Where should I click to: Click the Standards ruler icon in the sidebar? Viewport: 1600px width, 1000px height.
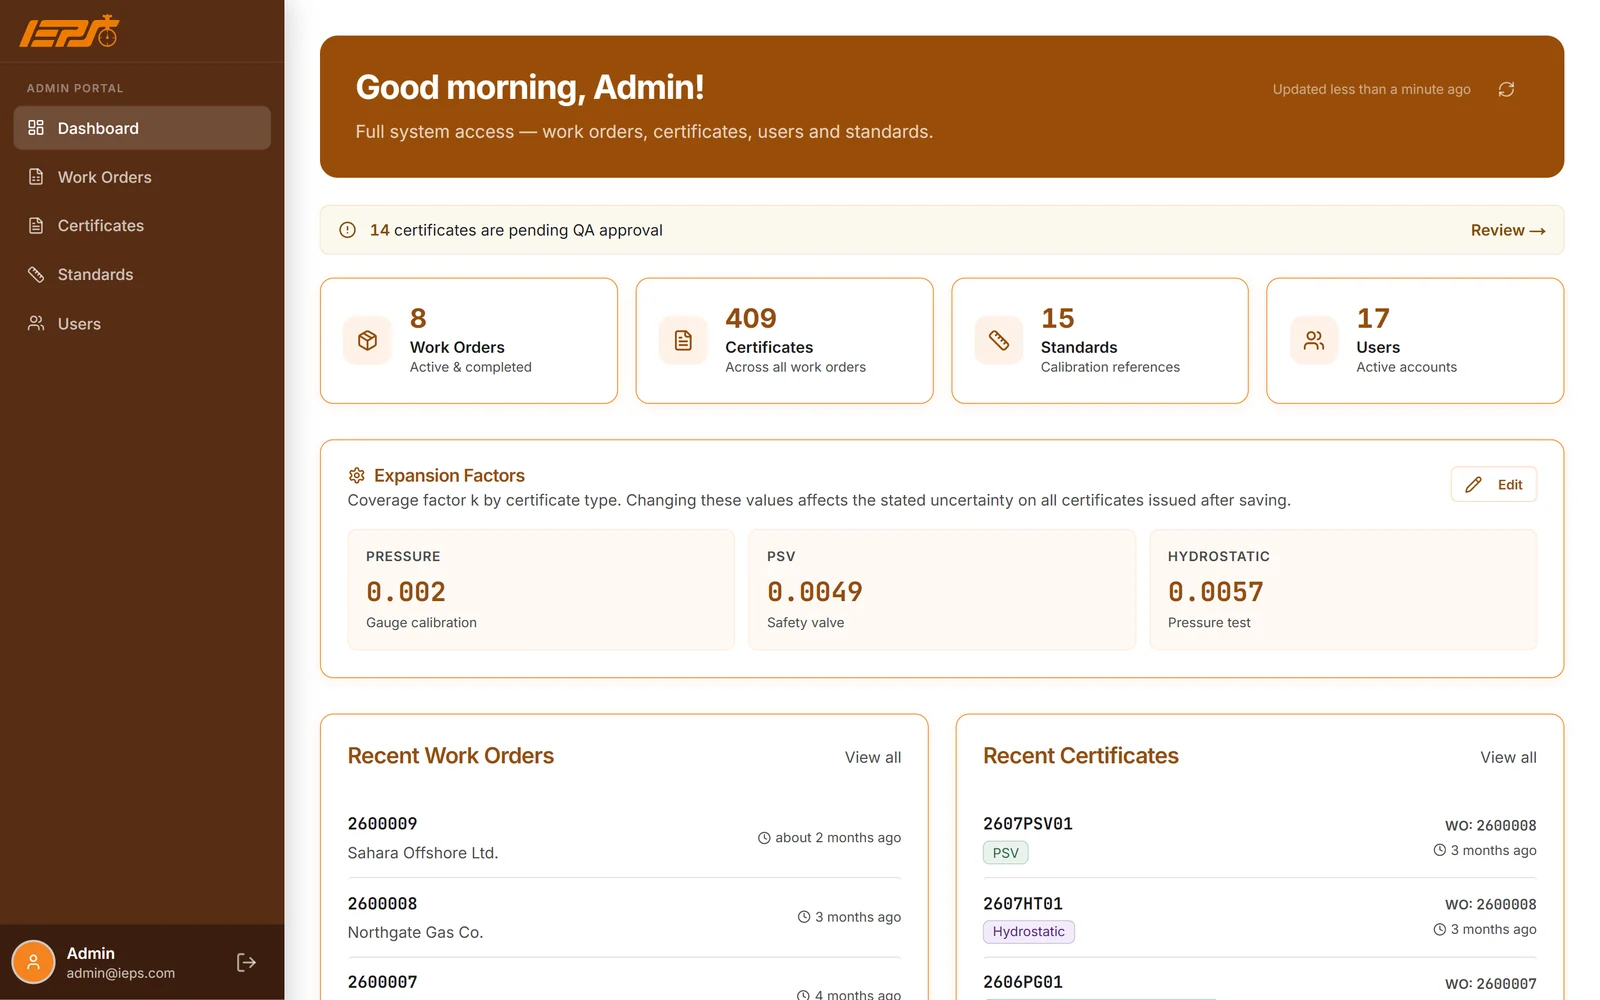tap(36, 274)
